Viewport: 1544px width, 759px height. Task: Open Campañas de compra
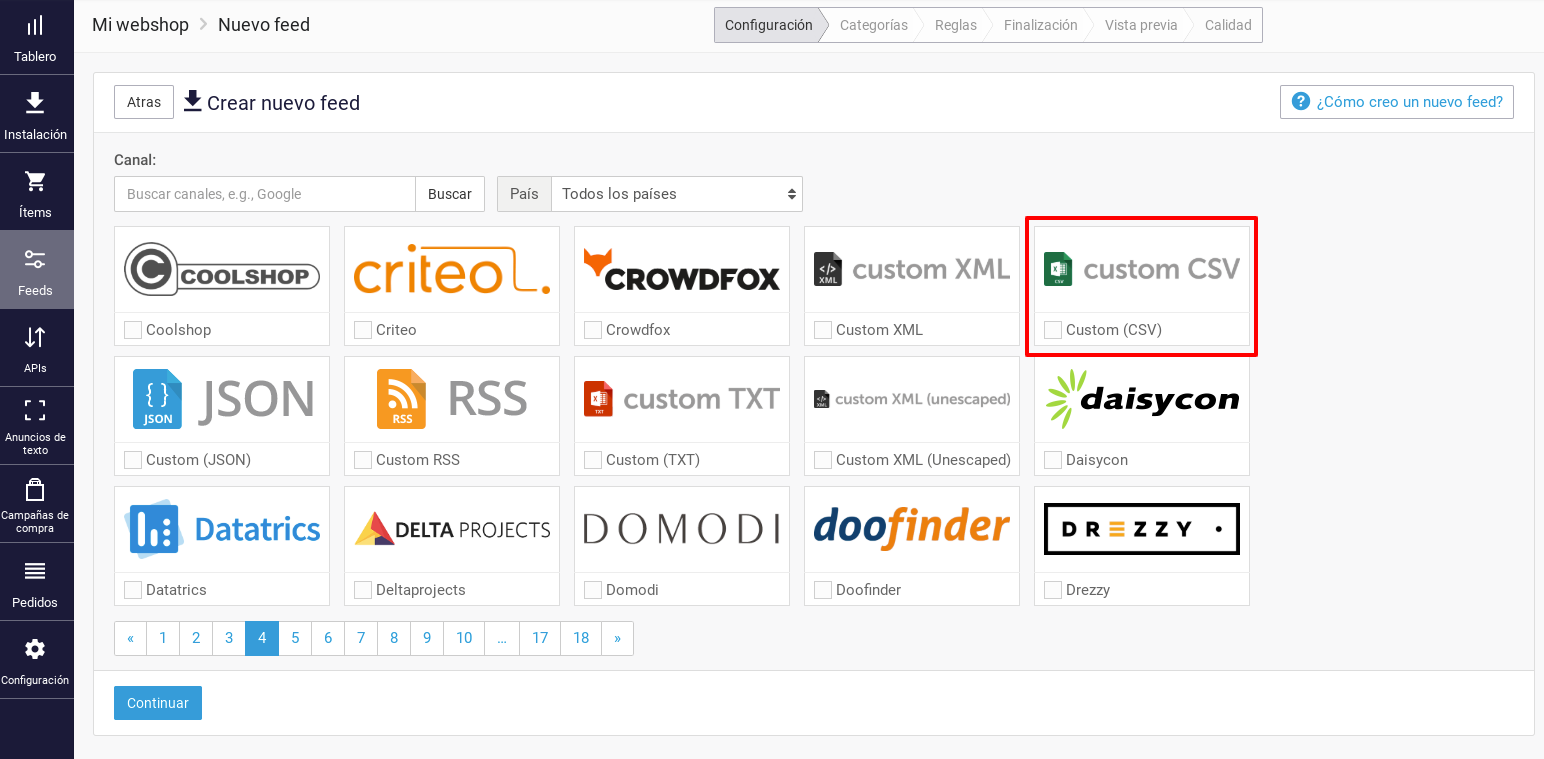tap(36, 503)
